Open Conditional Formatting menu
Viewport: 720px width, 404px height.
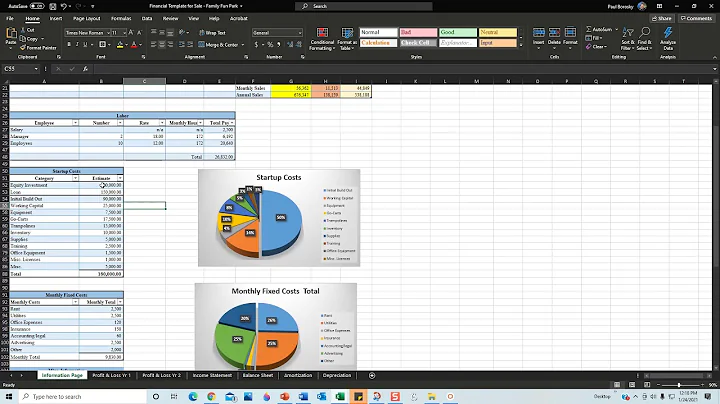[322, 39]
